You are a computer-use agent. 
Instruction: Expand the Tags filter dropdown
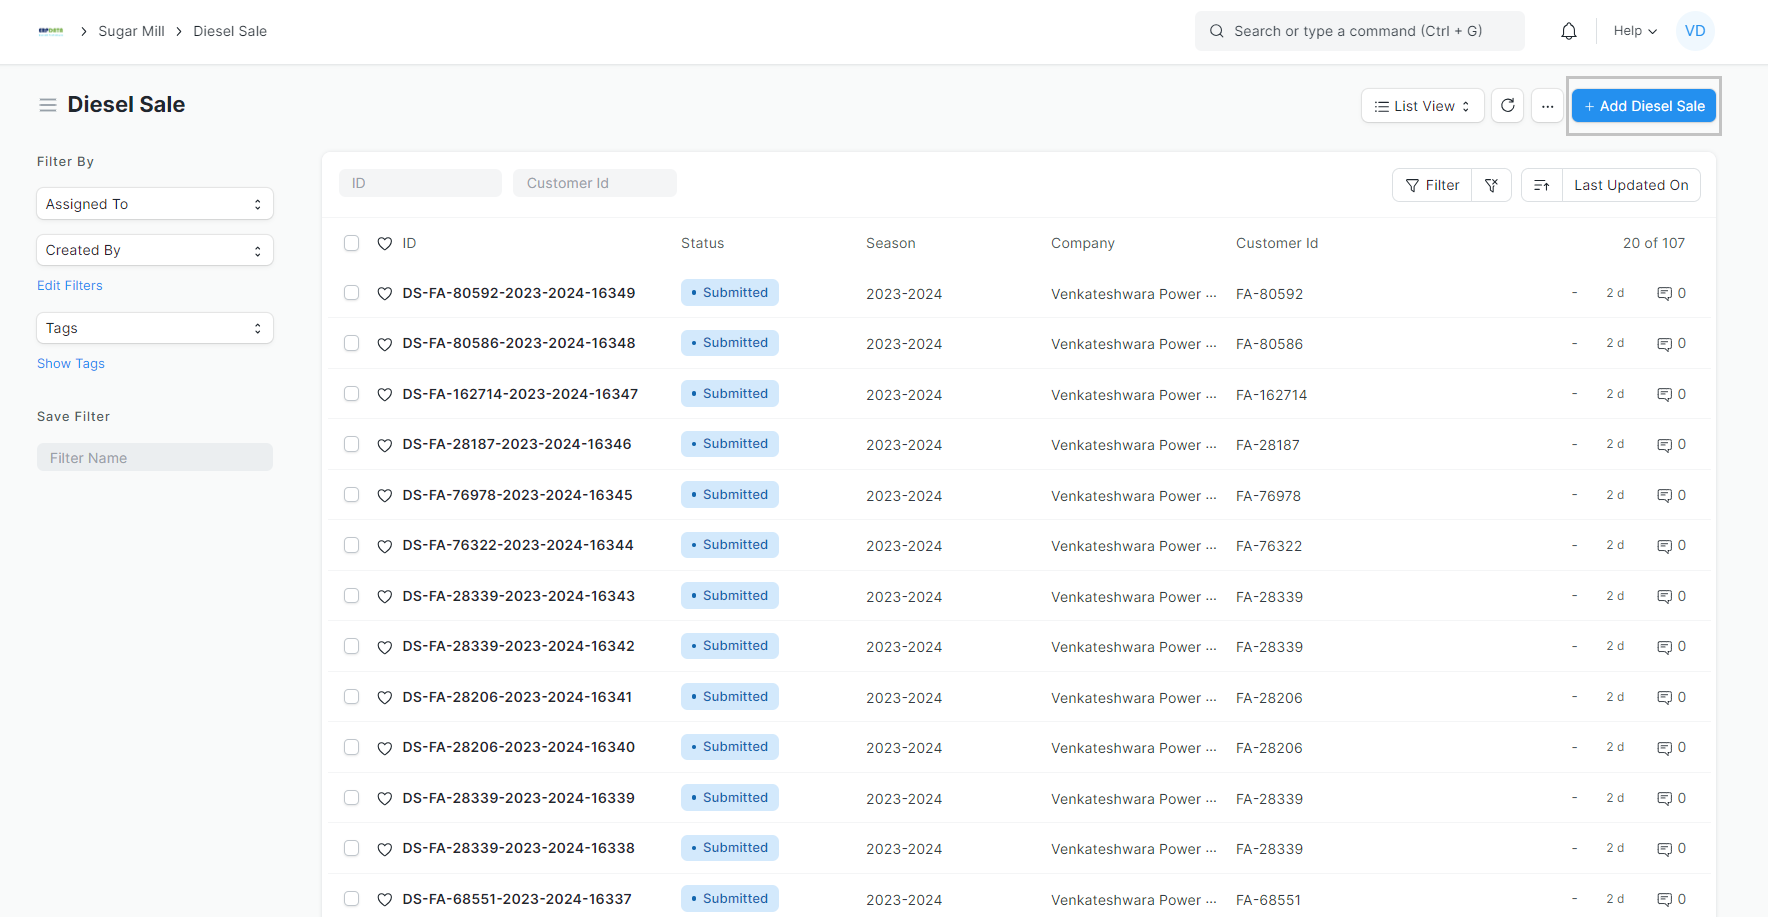(155, 328)
